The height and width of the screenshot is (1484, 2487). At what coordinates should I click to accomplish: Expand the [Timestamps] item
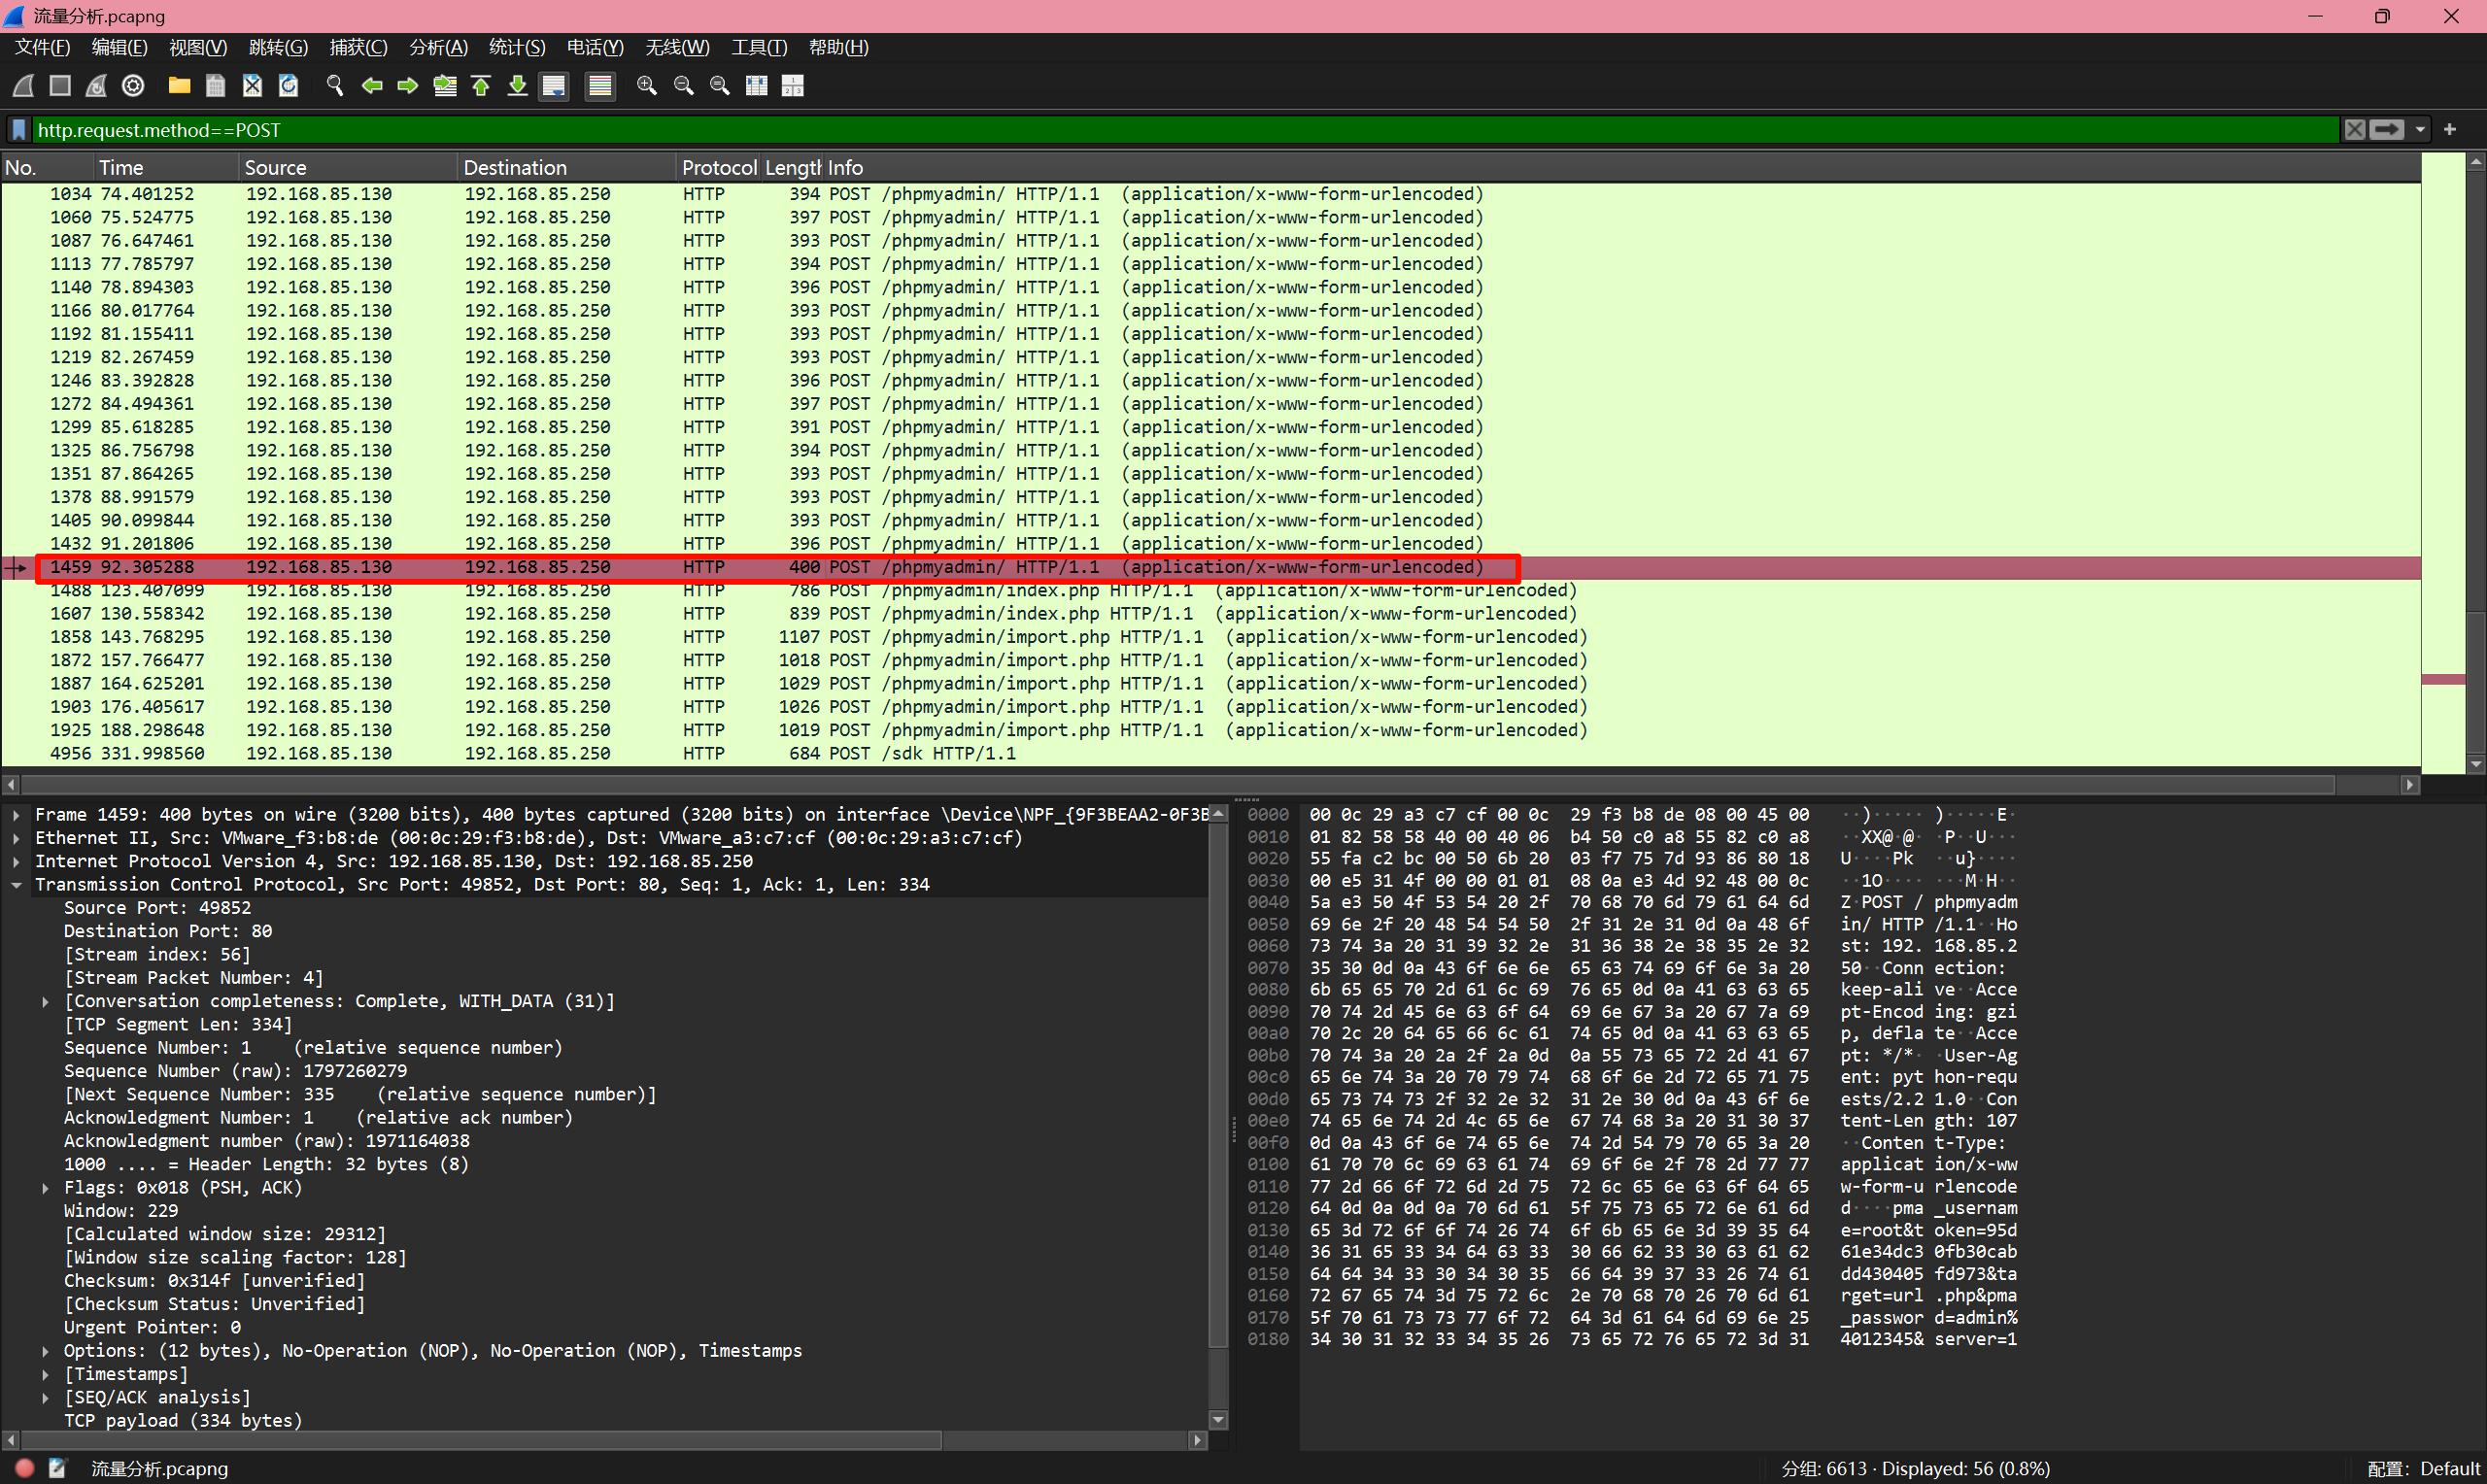(x=46, y=1374)
